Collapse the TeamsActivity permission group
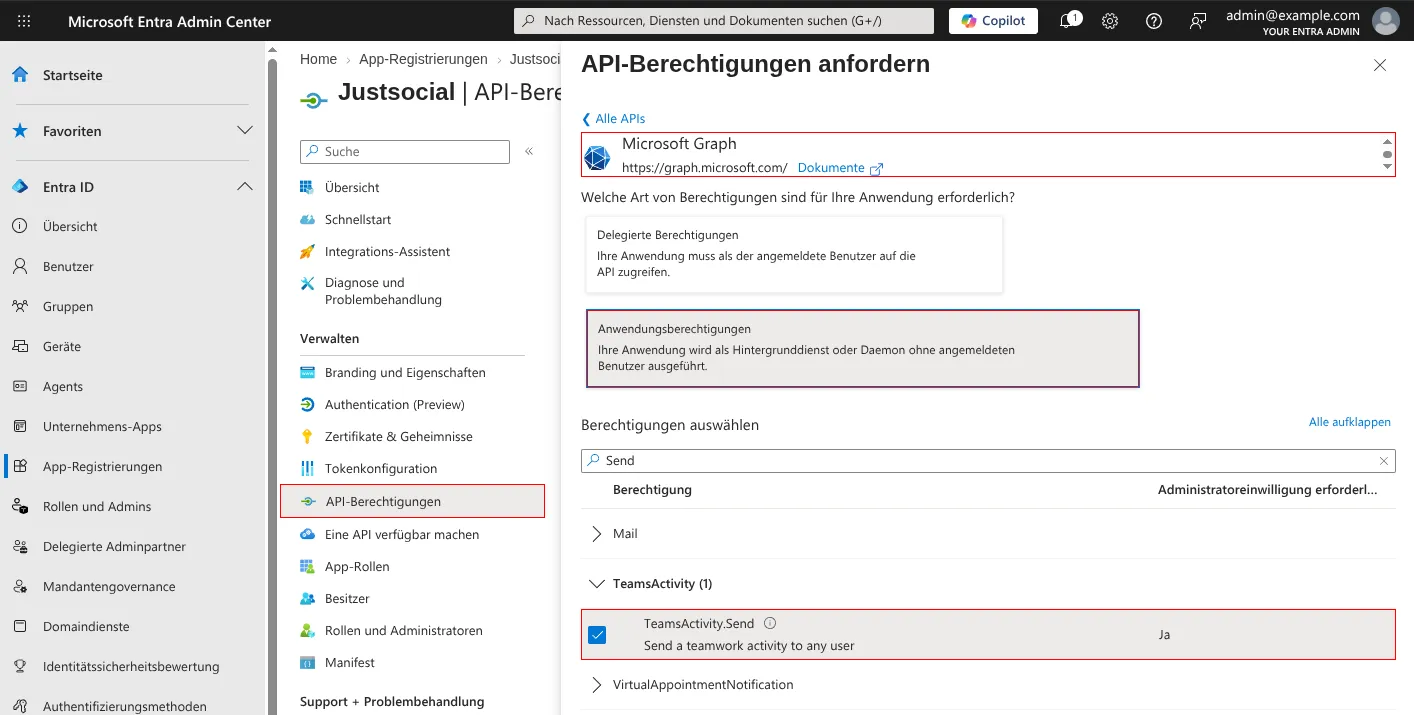Screen dimensions: 1414x715 597,584
